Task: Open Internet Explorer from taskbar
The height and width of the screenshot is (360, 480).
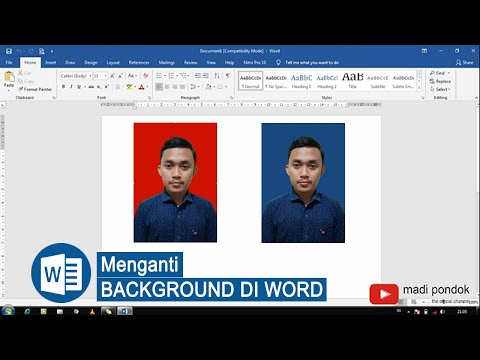Action: click(x=27, y=311)
